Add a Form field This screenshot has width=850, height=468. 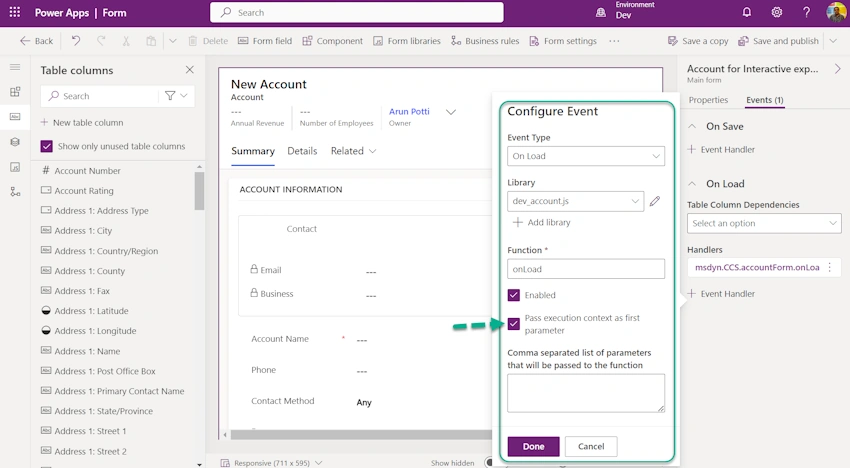tap(265, 41)
